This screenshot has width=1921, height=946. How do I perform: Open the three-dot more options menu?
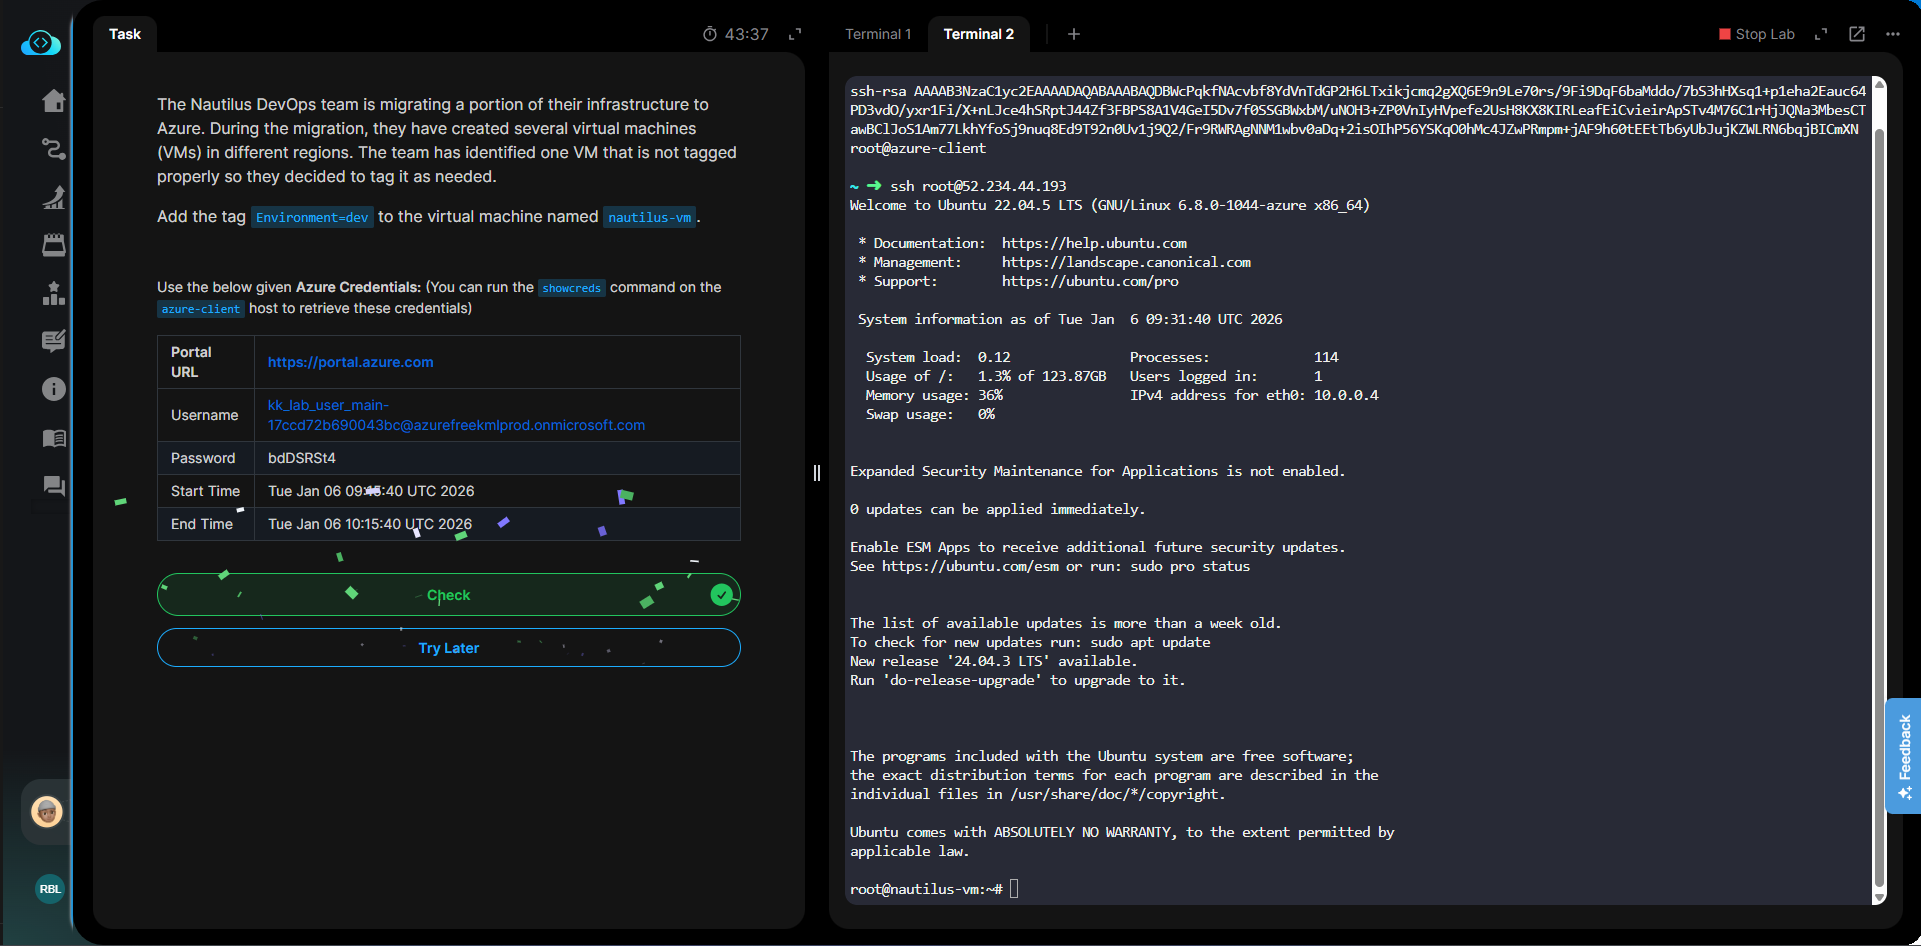1893,34
